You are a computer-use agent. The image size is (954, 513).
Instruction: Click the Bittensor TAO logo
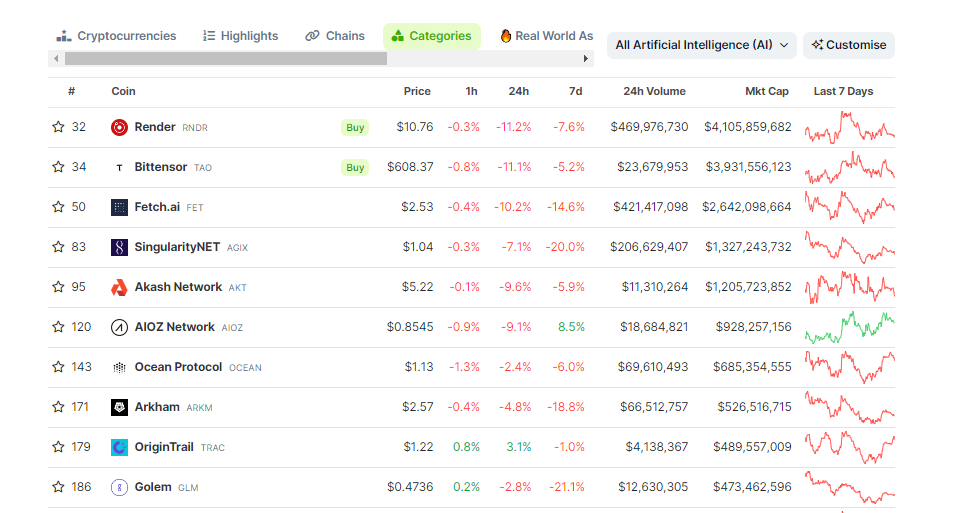click(x=119, y=167)
